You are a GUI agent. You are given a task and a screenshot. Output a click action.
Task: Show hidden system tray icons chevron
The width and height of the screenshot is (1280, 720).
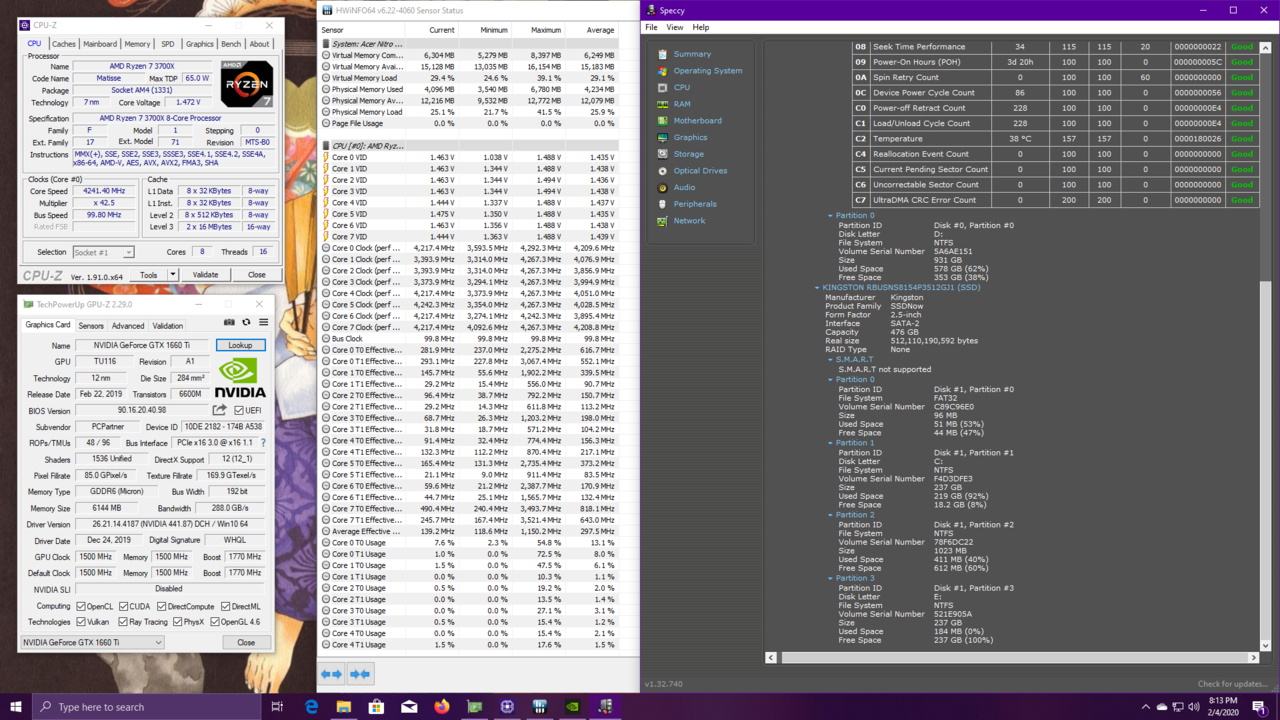1145,707
